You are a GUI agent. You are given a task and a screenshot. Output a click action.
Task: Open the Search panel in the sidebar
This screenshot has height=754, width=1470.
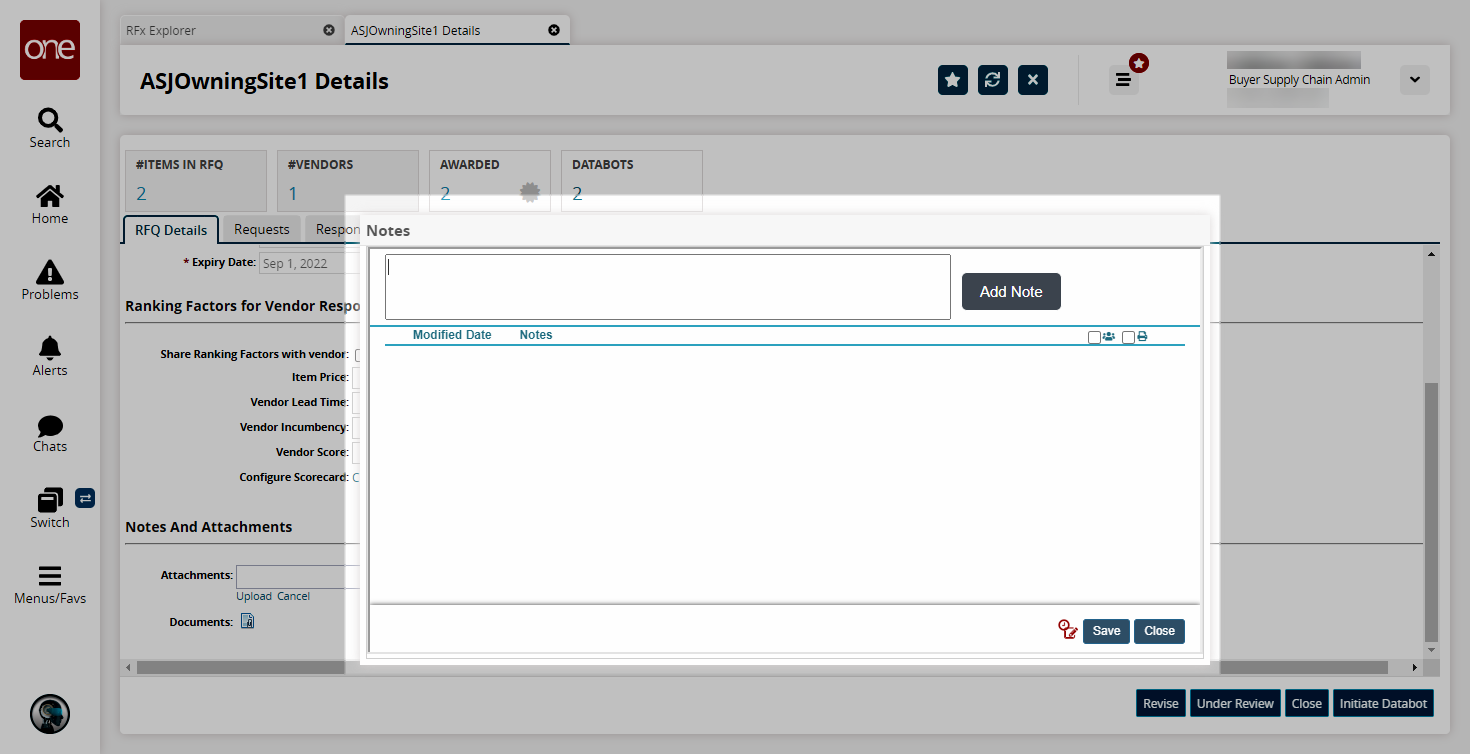[x=50, y=128]
